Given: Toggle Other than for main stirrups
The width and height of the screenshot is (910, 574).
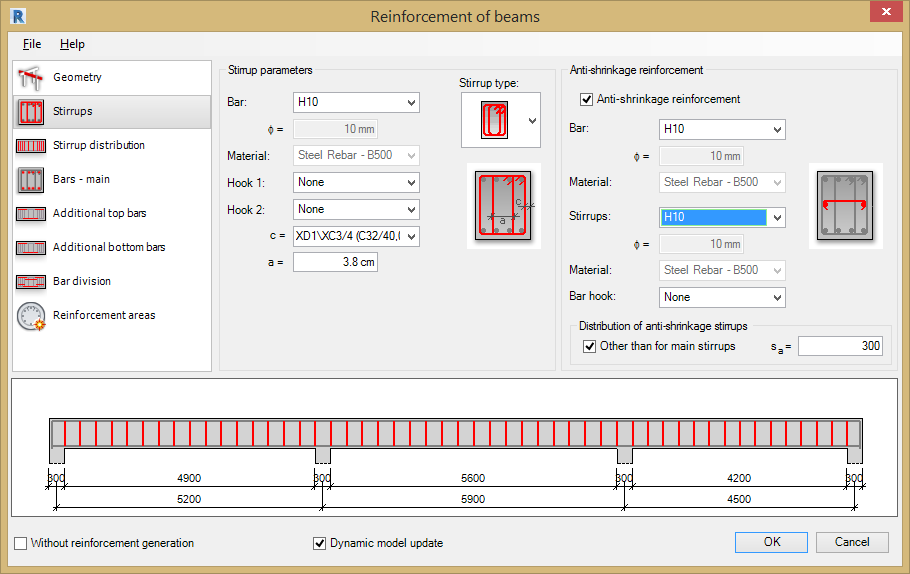Looking at the screenshot, I should (590, 346).
